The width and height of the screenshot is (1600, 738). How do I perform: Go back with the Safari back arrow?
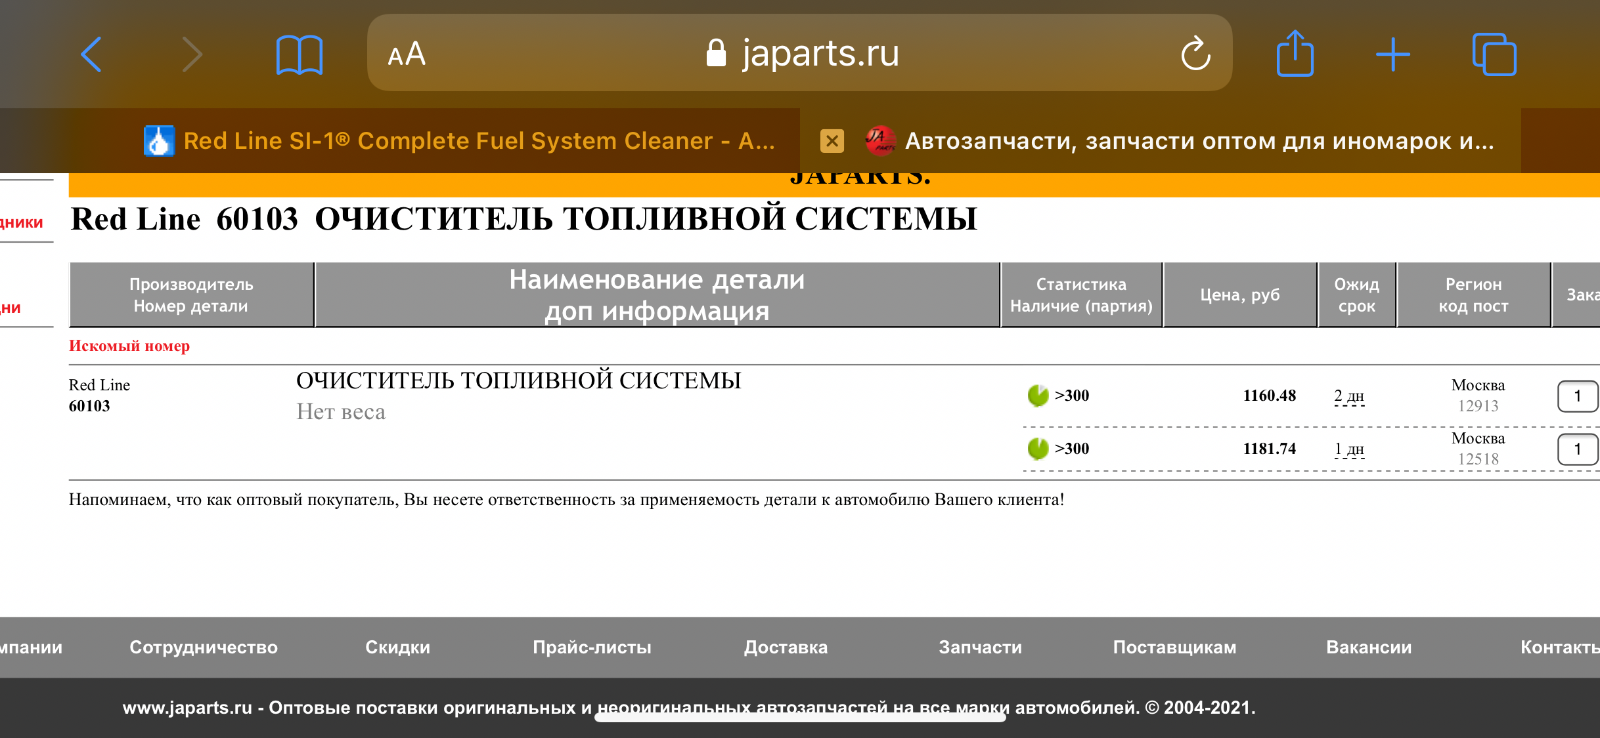pyautogui.click(x=91, y=54)
